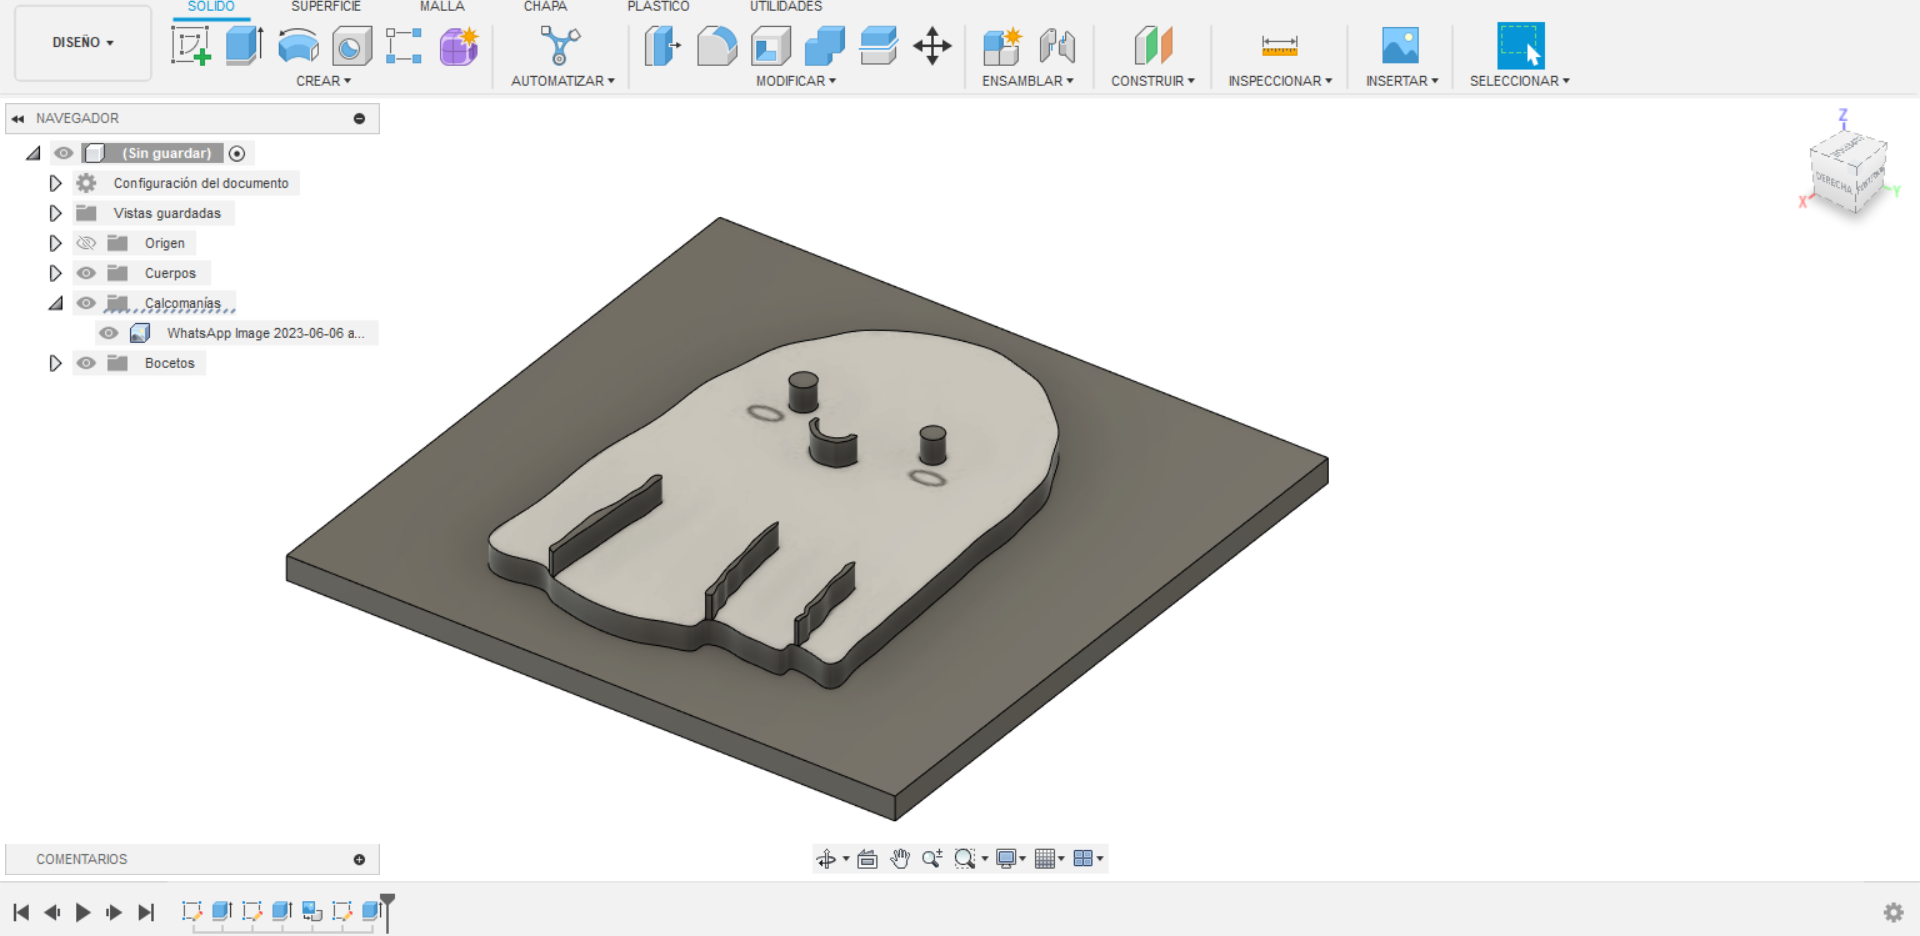
Task: Click the Measure ruler icon
Action: point(1280,46)
